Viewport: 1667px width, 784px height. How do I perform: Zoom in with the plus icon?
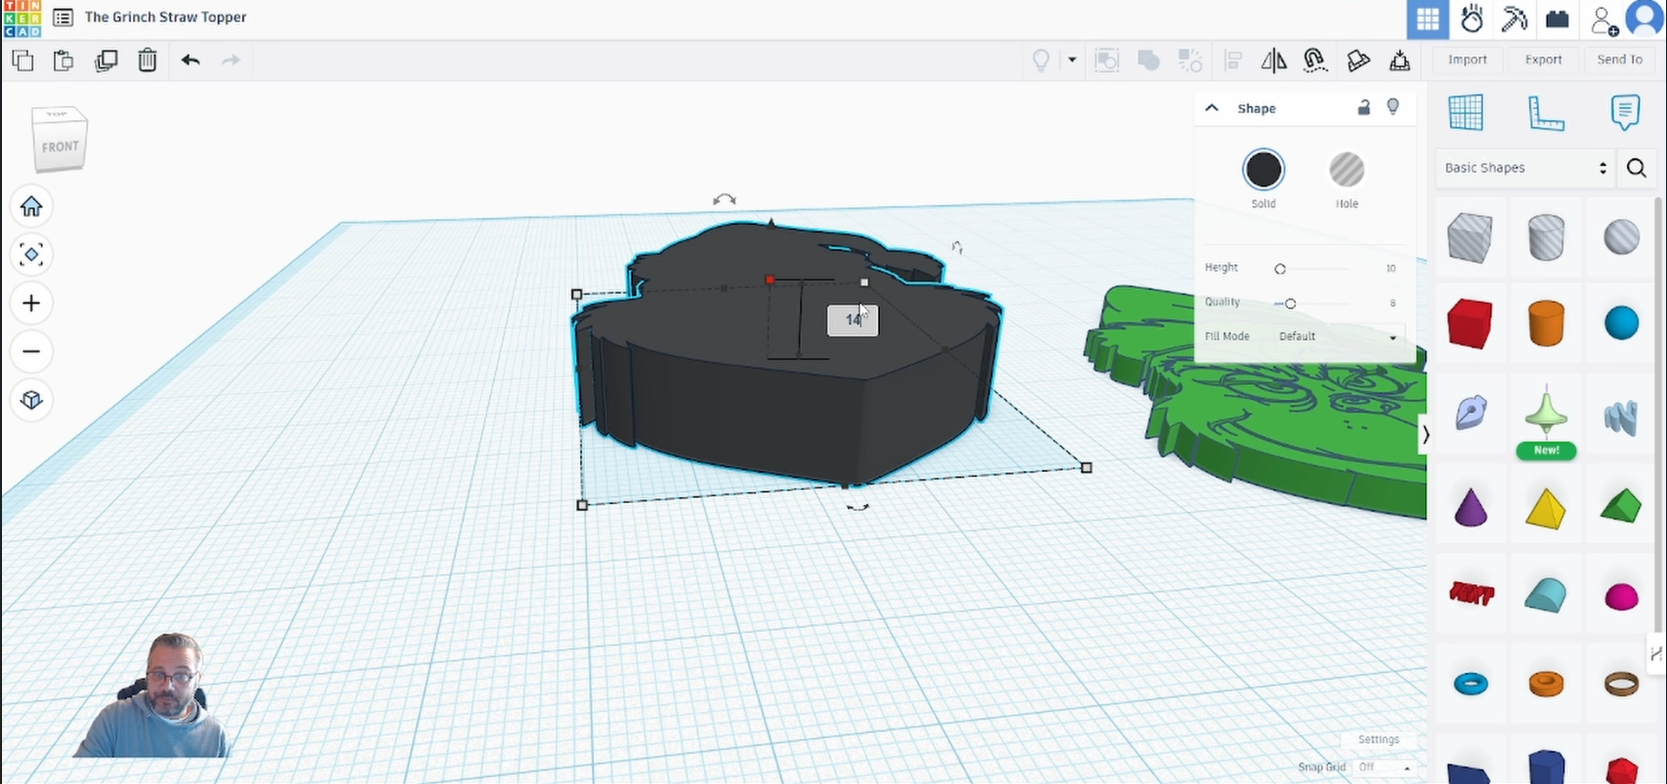click(31, 303)
